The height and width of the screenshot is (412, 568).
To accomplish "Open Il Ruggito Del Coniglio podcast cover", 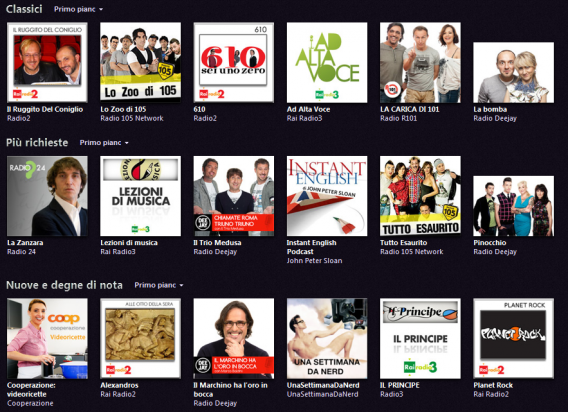I will (47, 62).
